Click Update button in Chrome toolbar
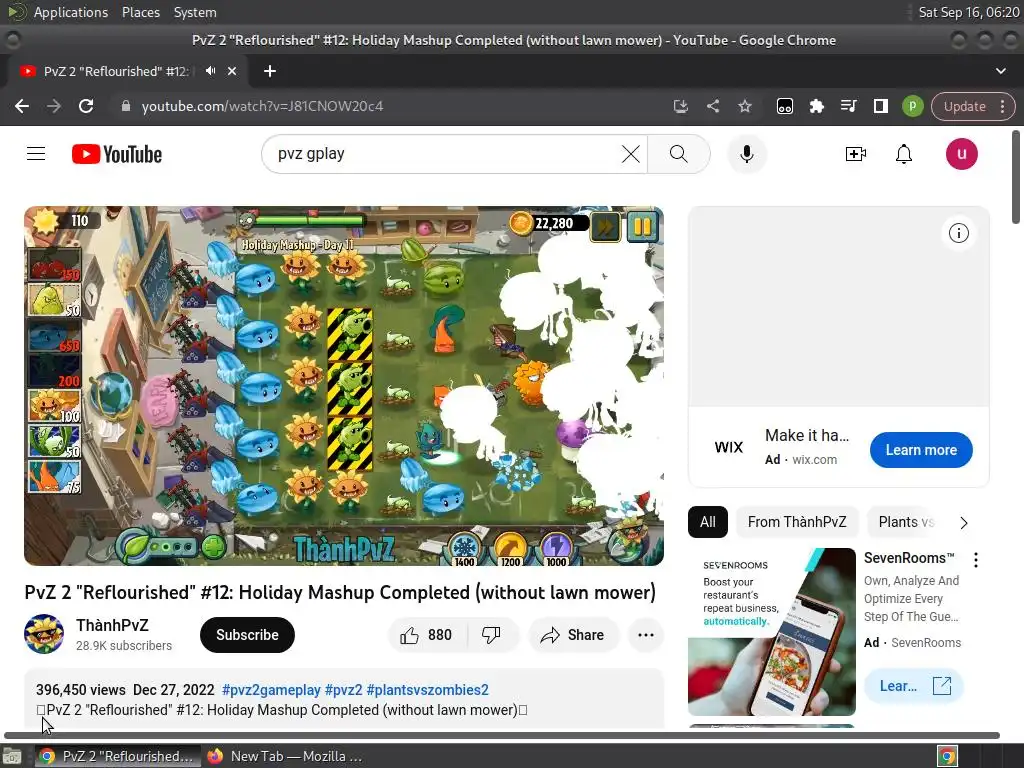 pos(965,106)
